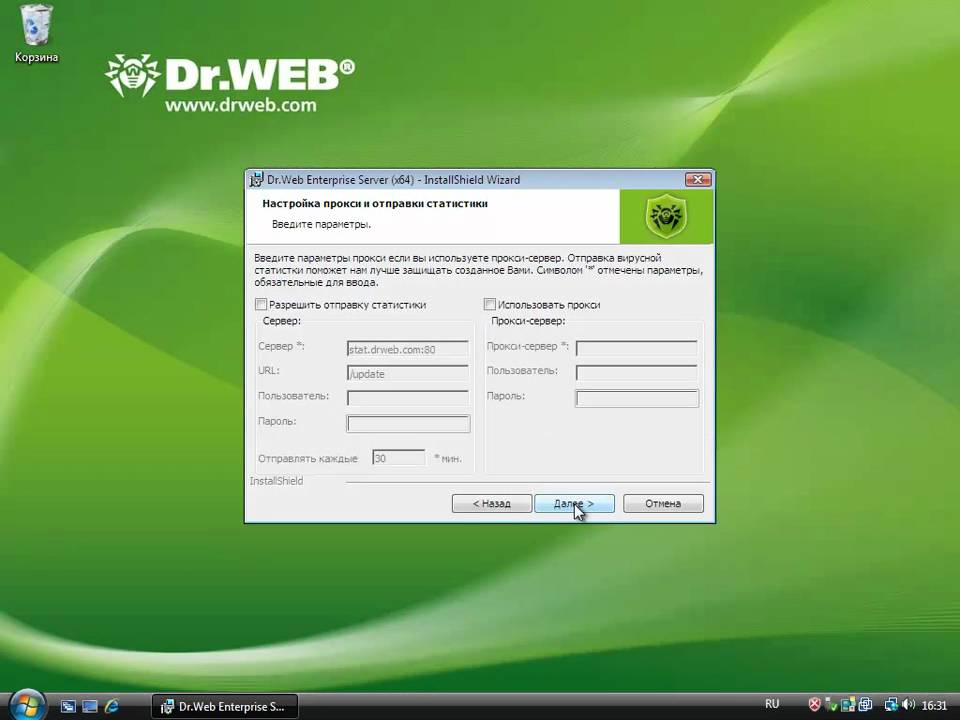Viewport: 960px width, 720px height.
Task: Proceed with the 'Далее >' button
Action: click(x=574, y=503)
